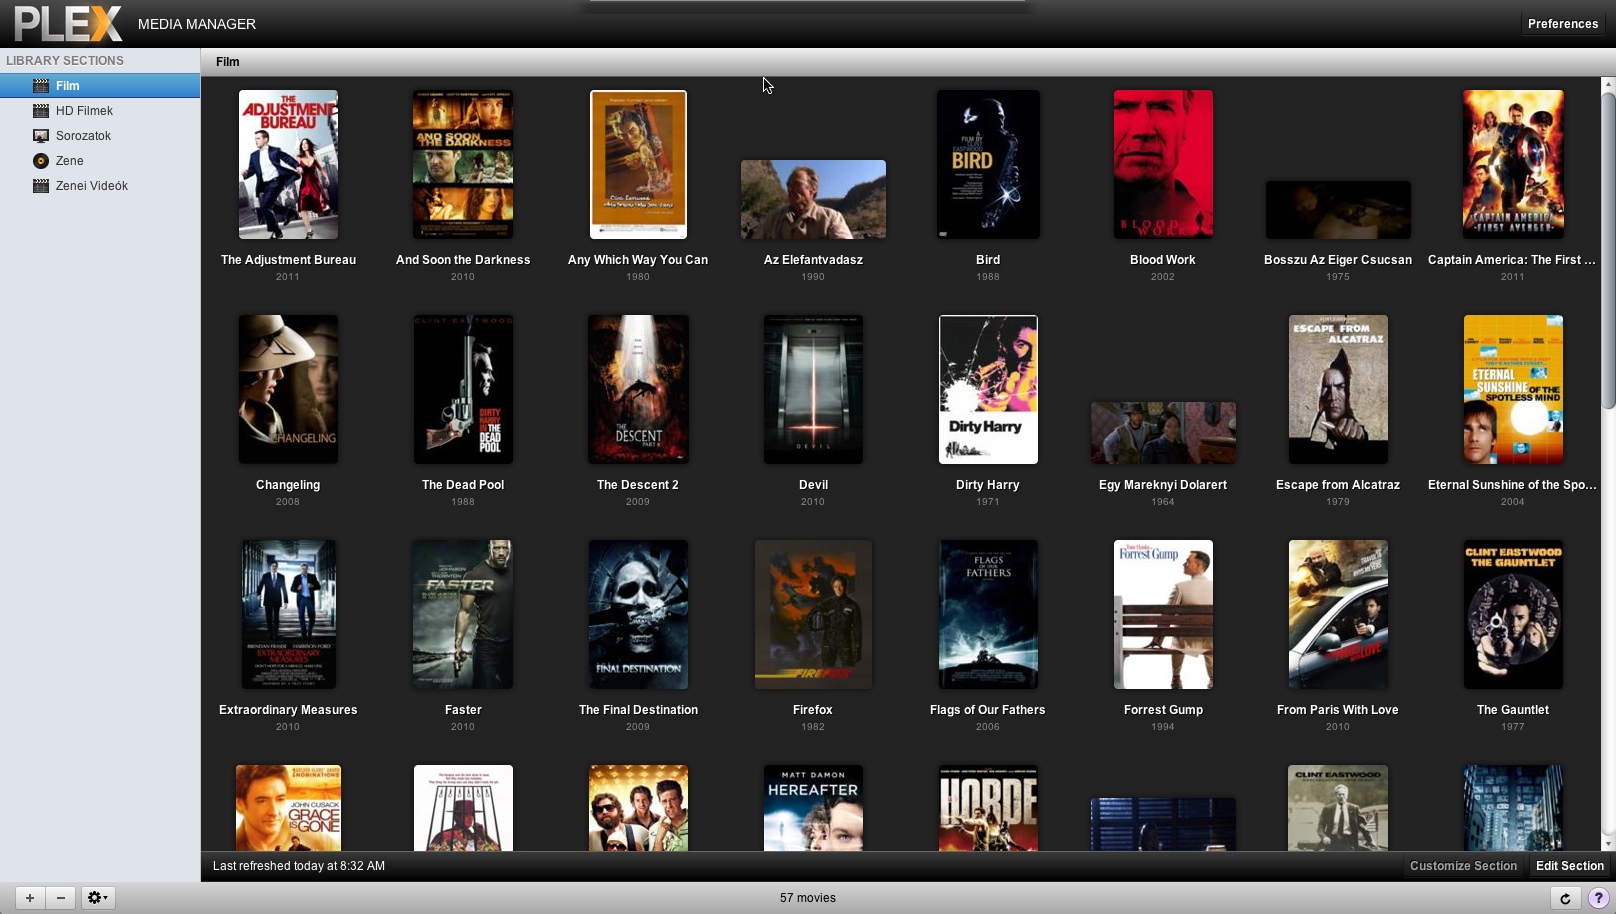
Task: Select the Sorozatok library section
Action: [100, 136]
